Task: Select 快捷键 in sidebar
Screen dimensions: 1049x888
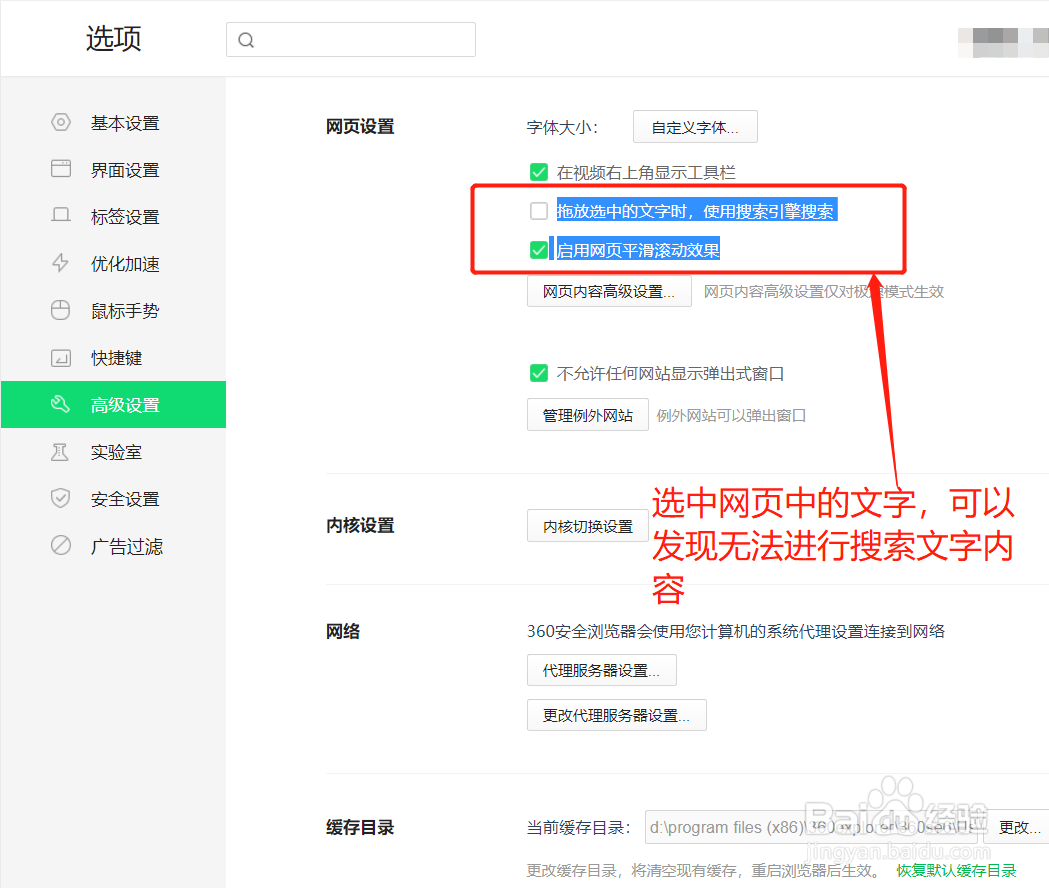Action: click(x=114, y=358)
